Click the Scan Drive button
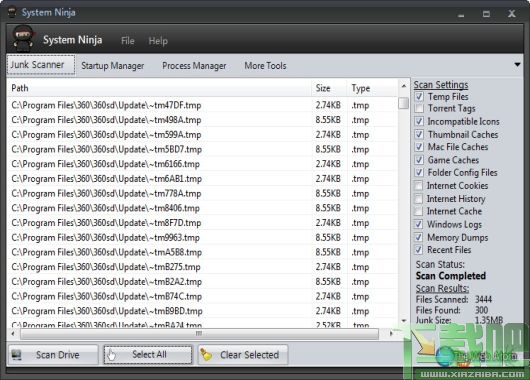The height and width of the screenshot is (380, 530). coord(53,355)
